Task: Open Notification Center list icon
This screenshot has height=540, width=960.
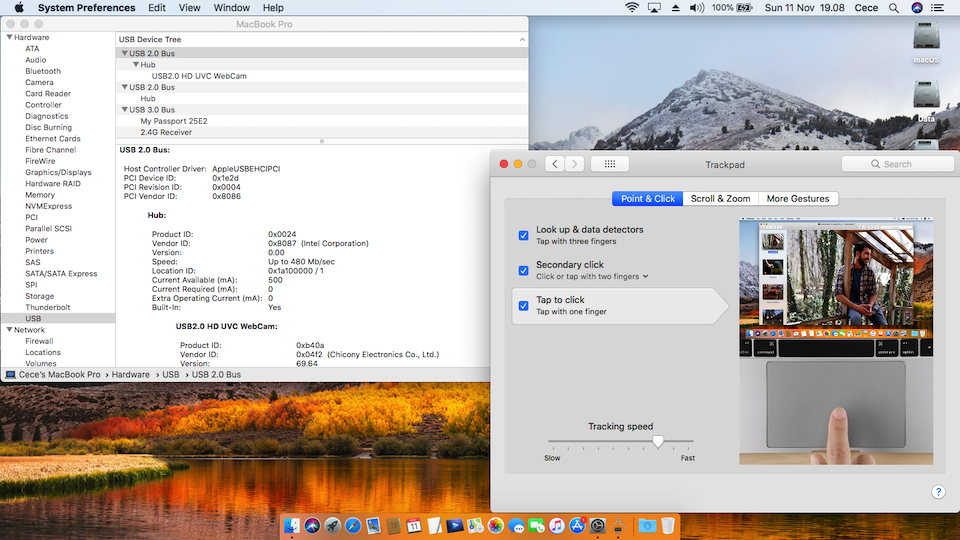Action: 937,7
